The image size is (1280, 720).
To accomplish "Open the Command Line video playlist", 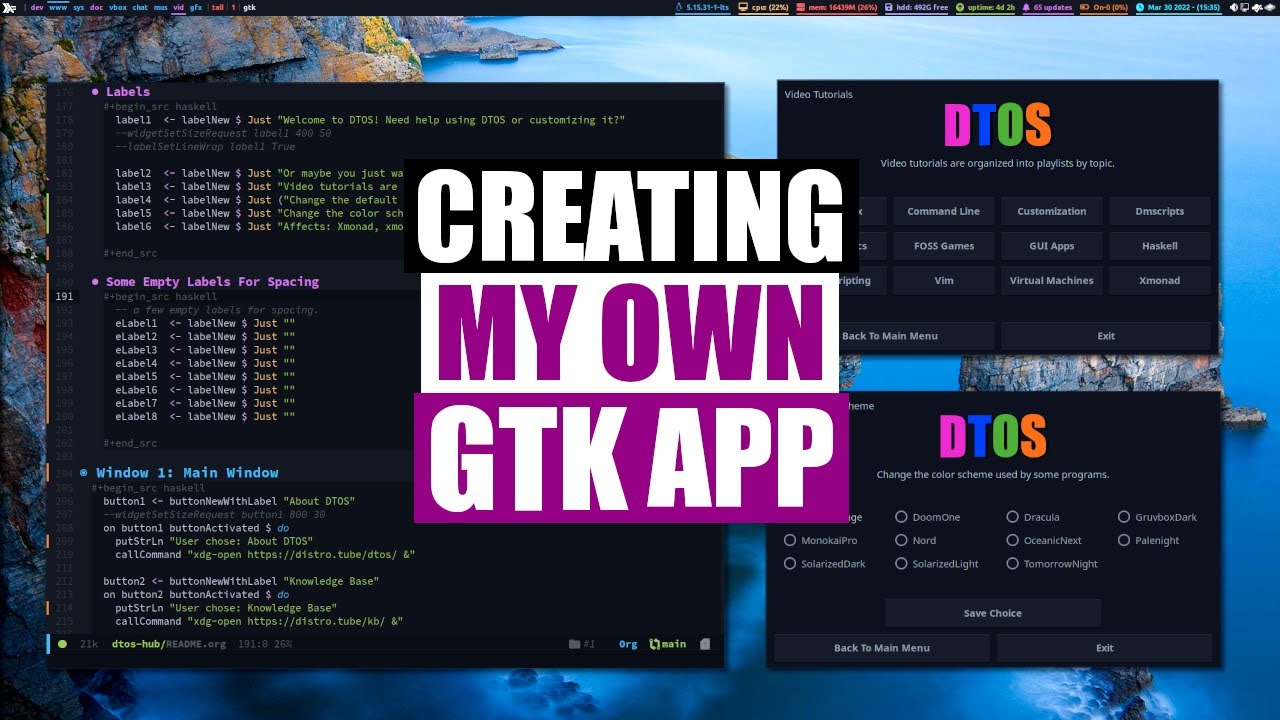I will (x=944, y=211).
